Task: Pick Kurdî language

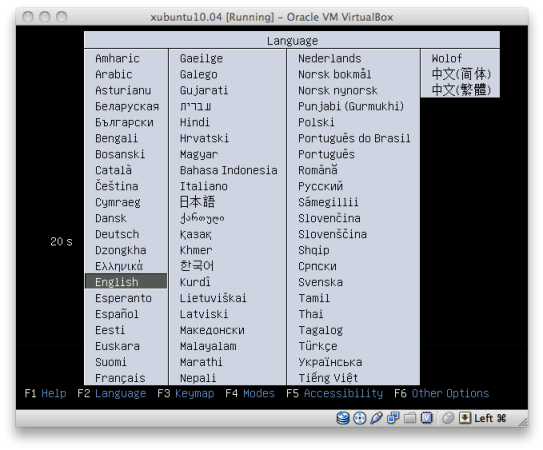Action: 195,282
